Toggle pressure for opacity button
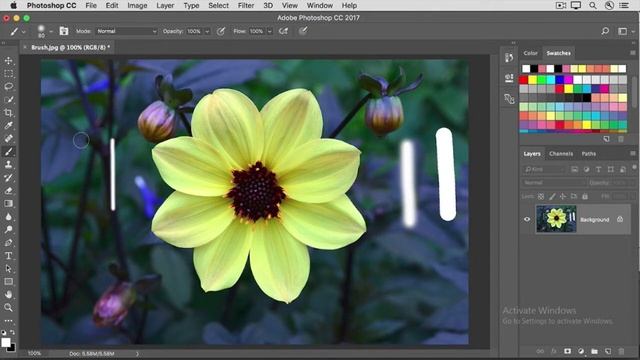Image resolution: width=640 pixels, height=360 pixels. pyautogui.click(x=221, y=31)
